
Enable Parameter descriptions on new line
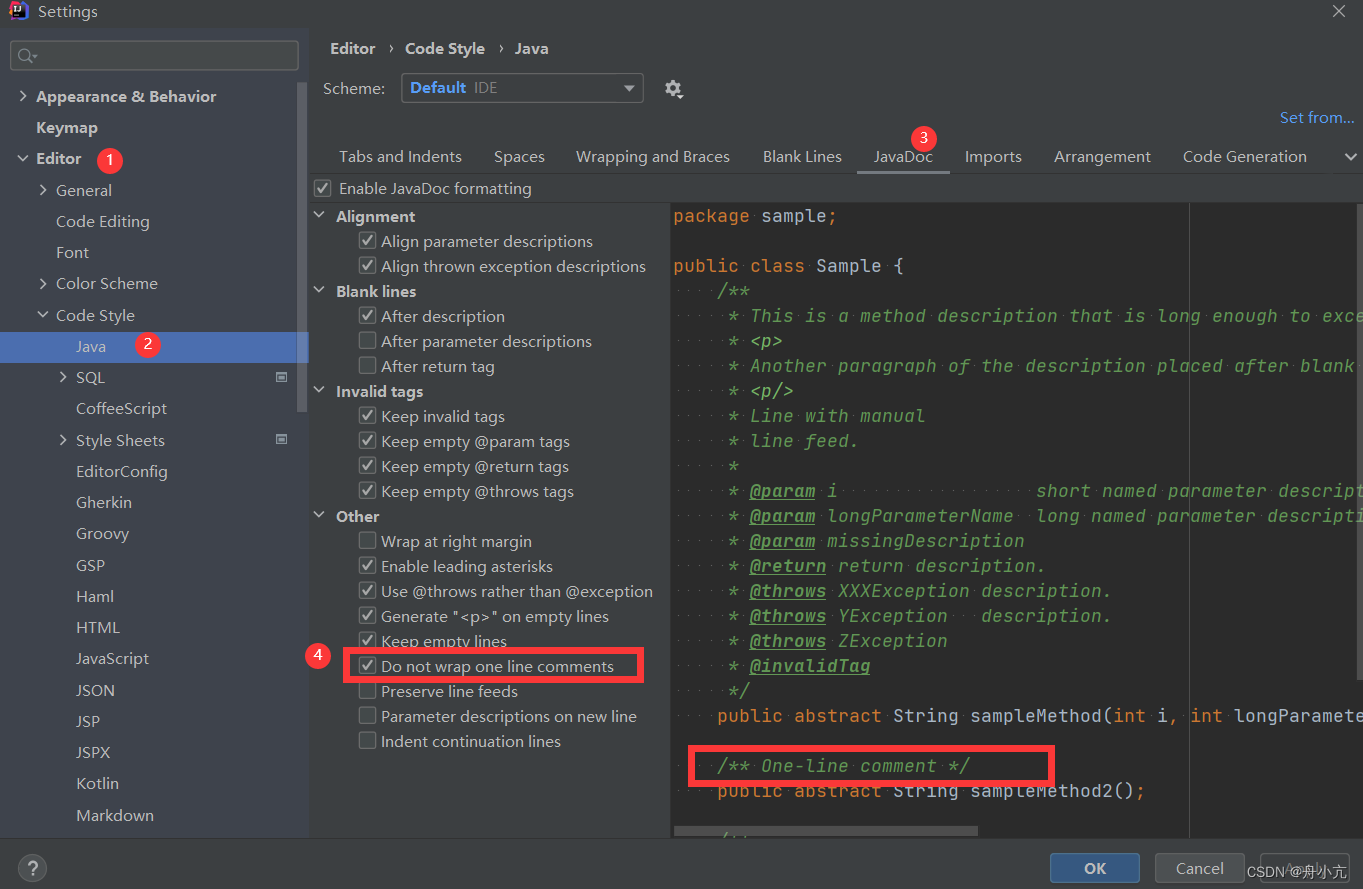pos(368,716)
